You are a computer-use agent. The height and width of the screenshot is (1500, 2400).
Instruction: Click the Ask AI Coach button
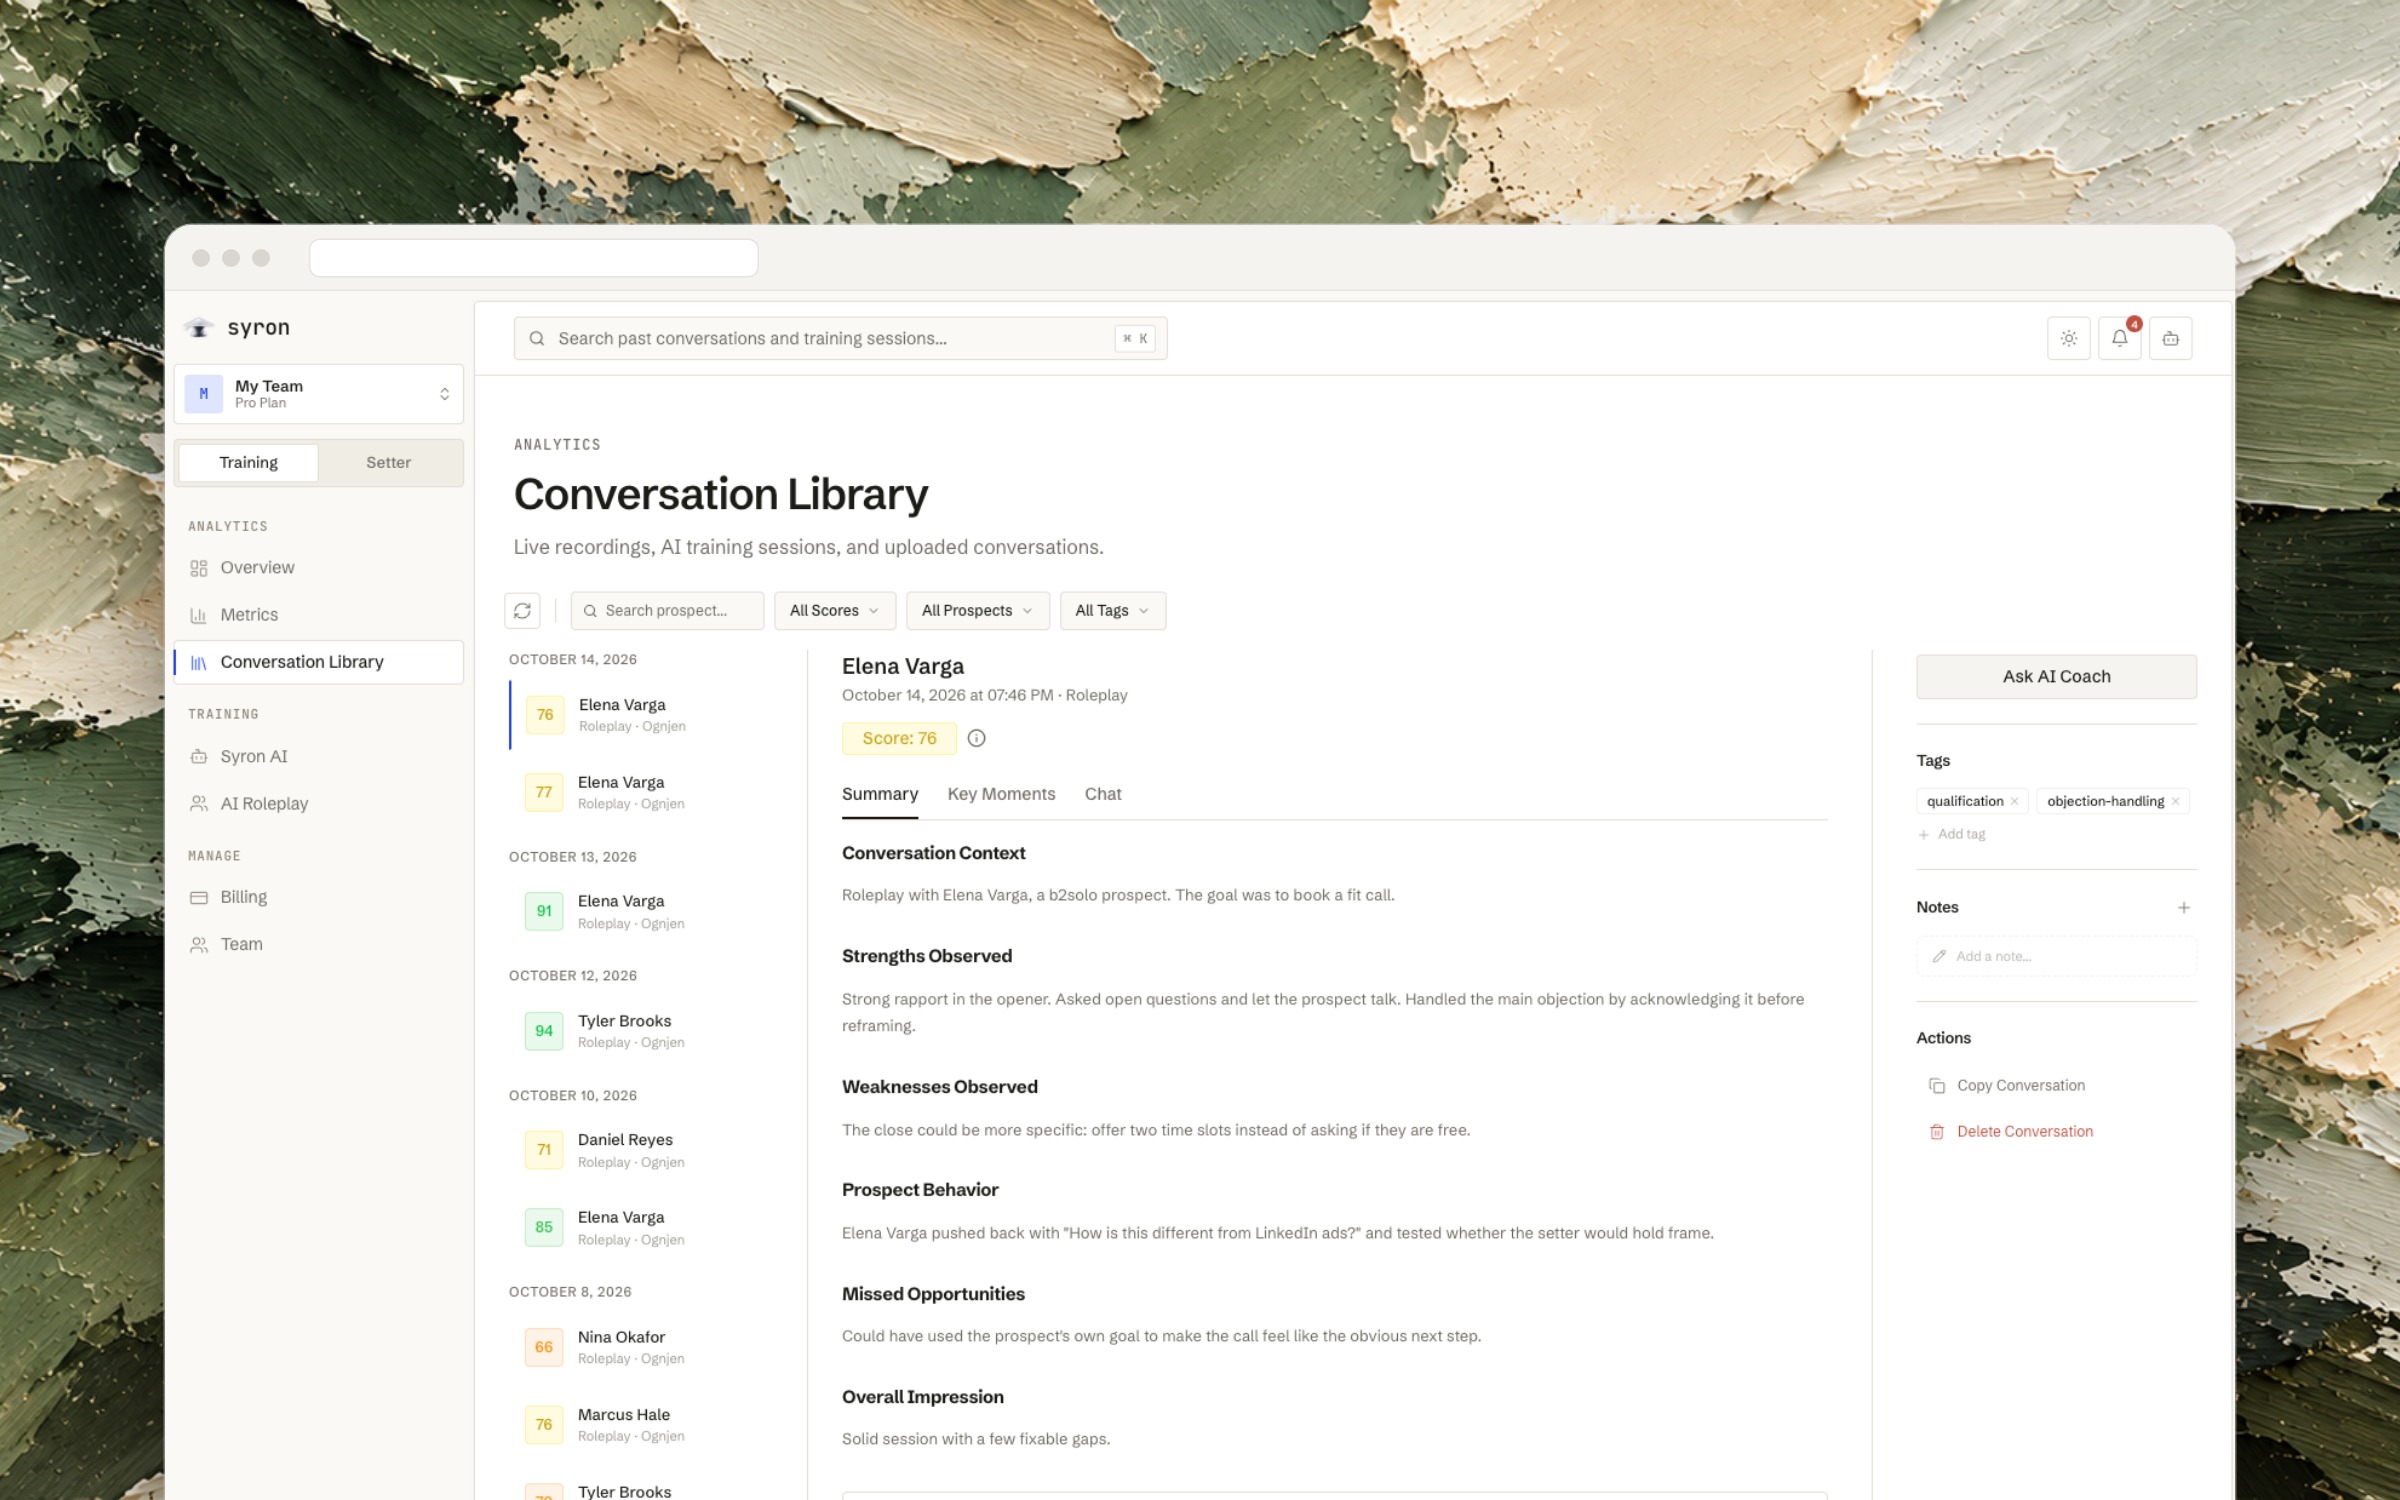point(2056,676)
